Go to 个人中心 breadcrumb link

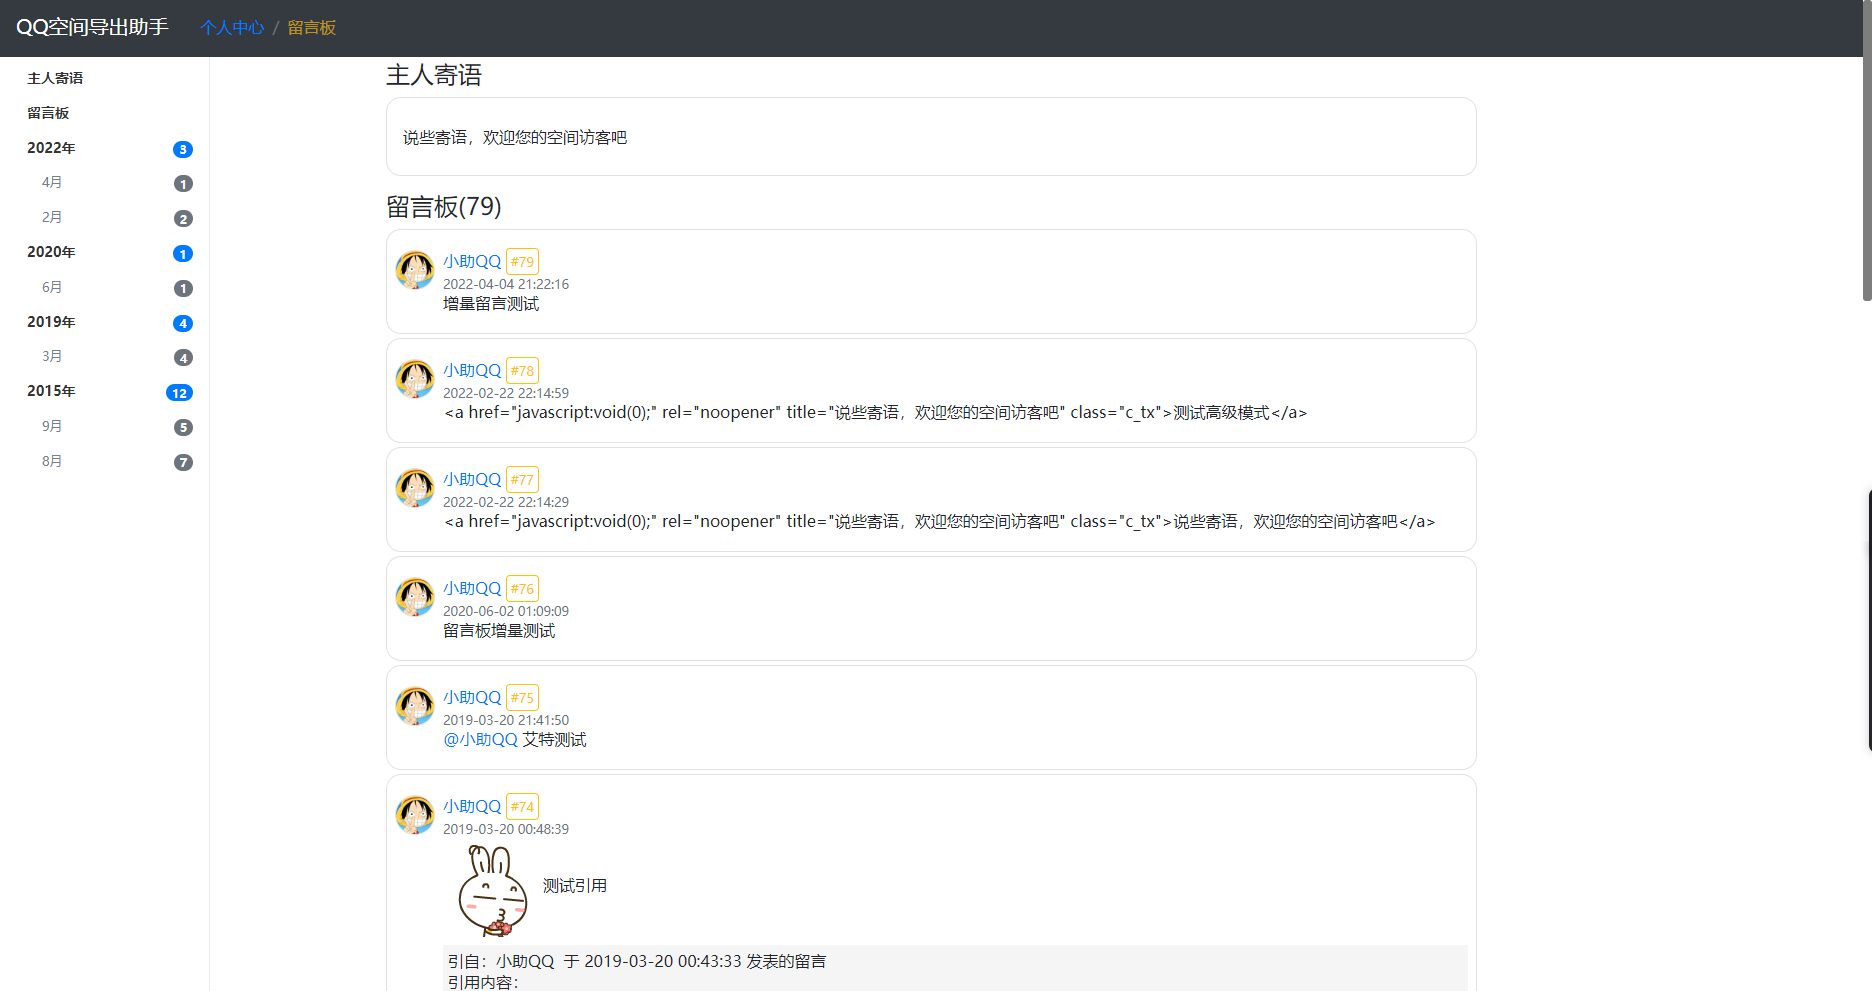coord(232,28)
